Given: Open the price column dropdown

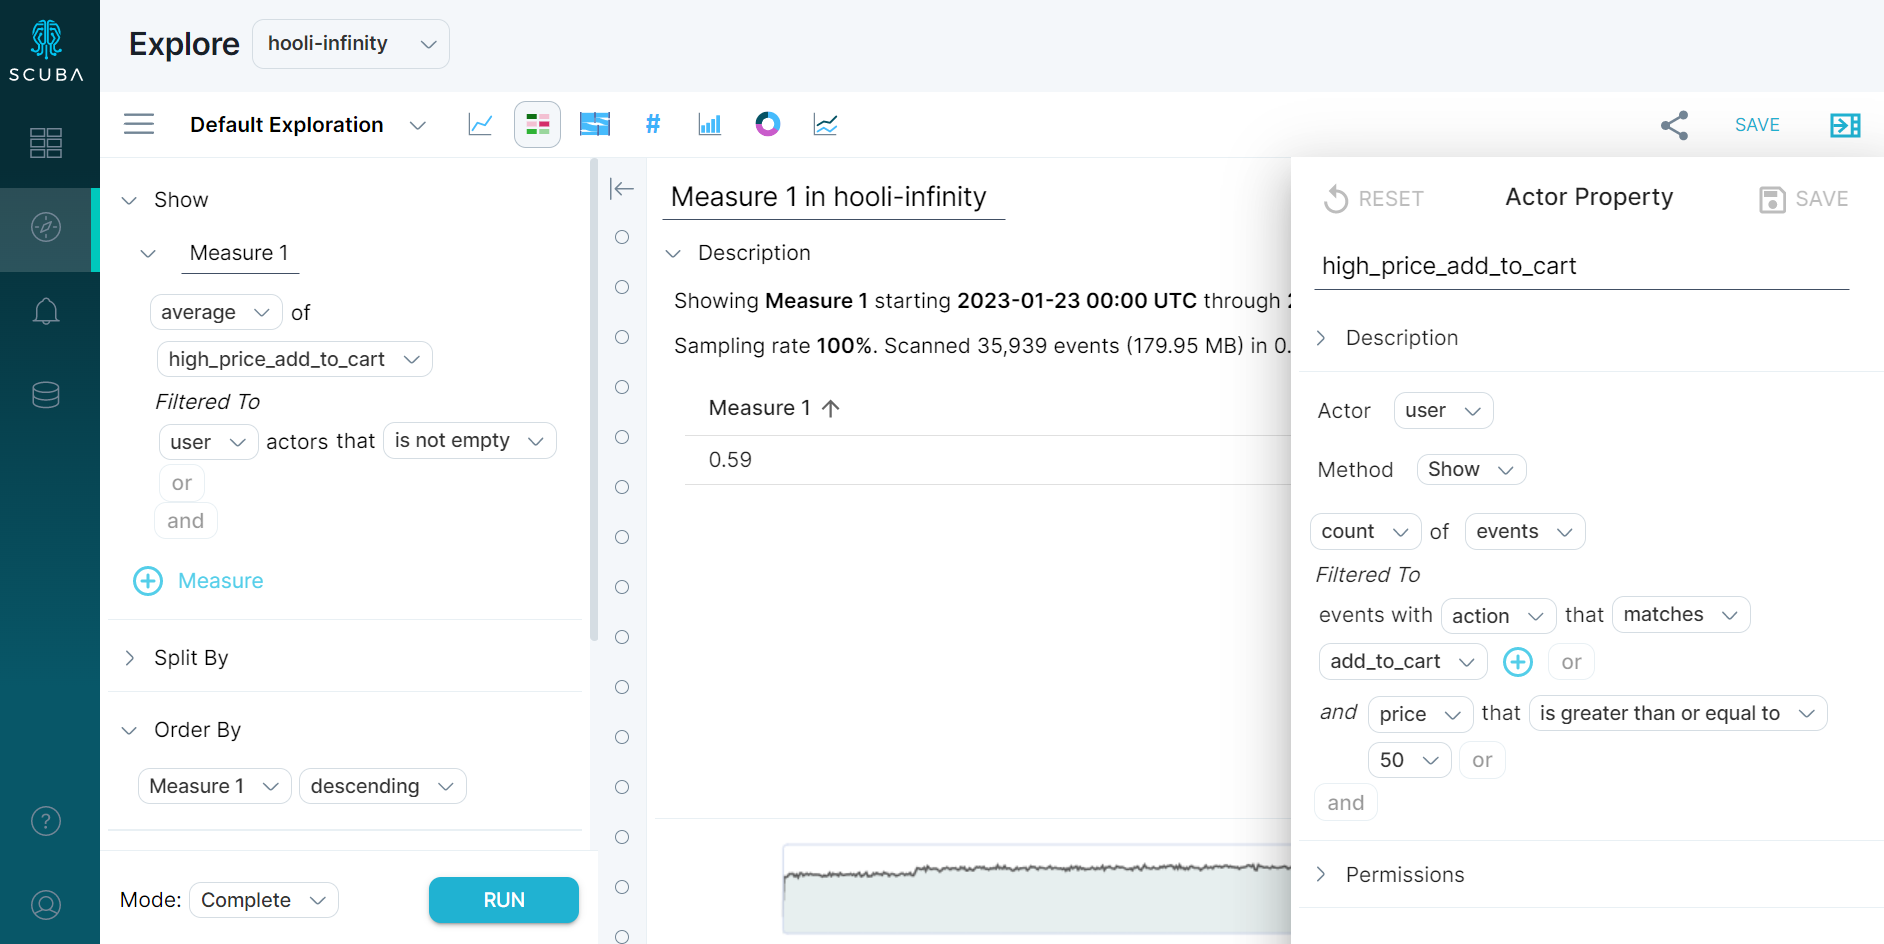Looking at the screenshot, I should (x=1420, y=714).
